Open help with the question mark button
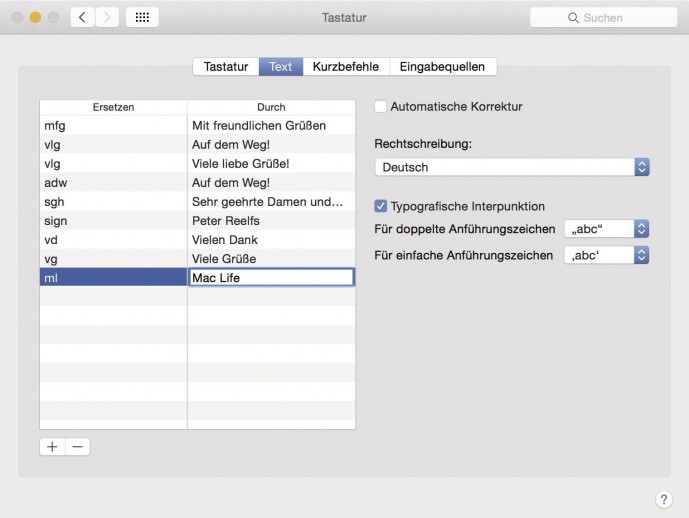Screen dimensions: 689x518 tap(663, 499)
